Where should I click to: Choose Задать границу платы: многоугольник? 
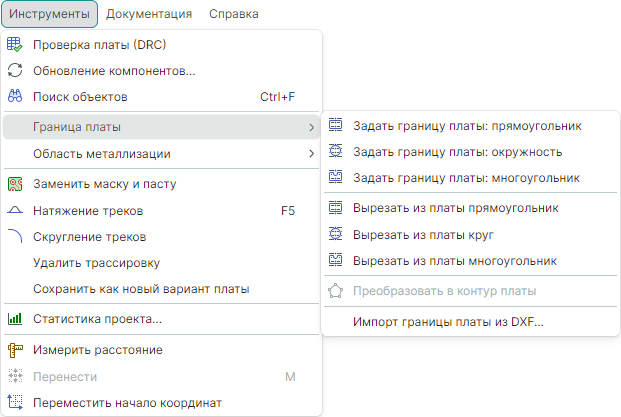pos(466,178)
